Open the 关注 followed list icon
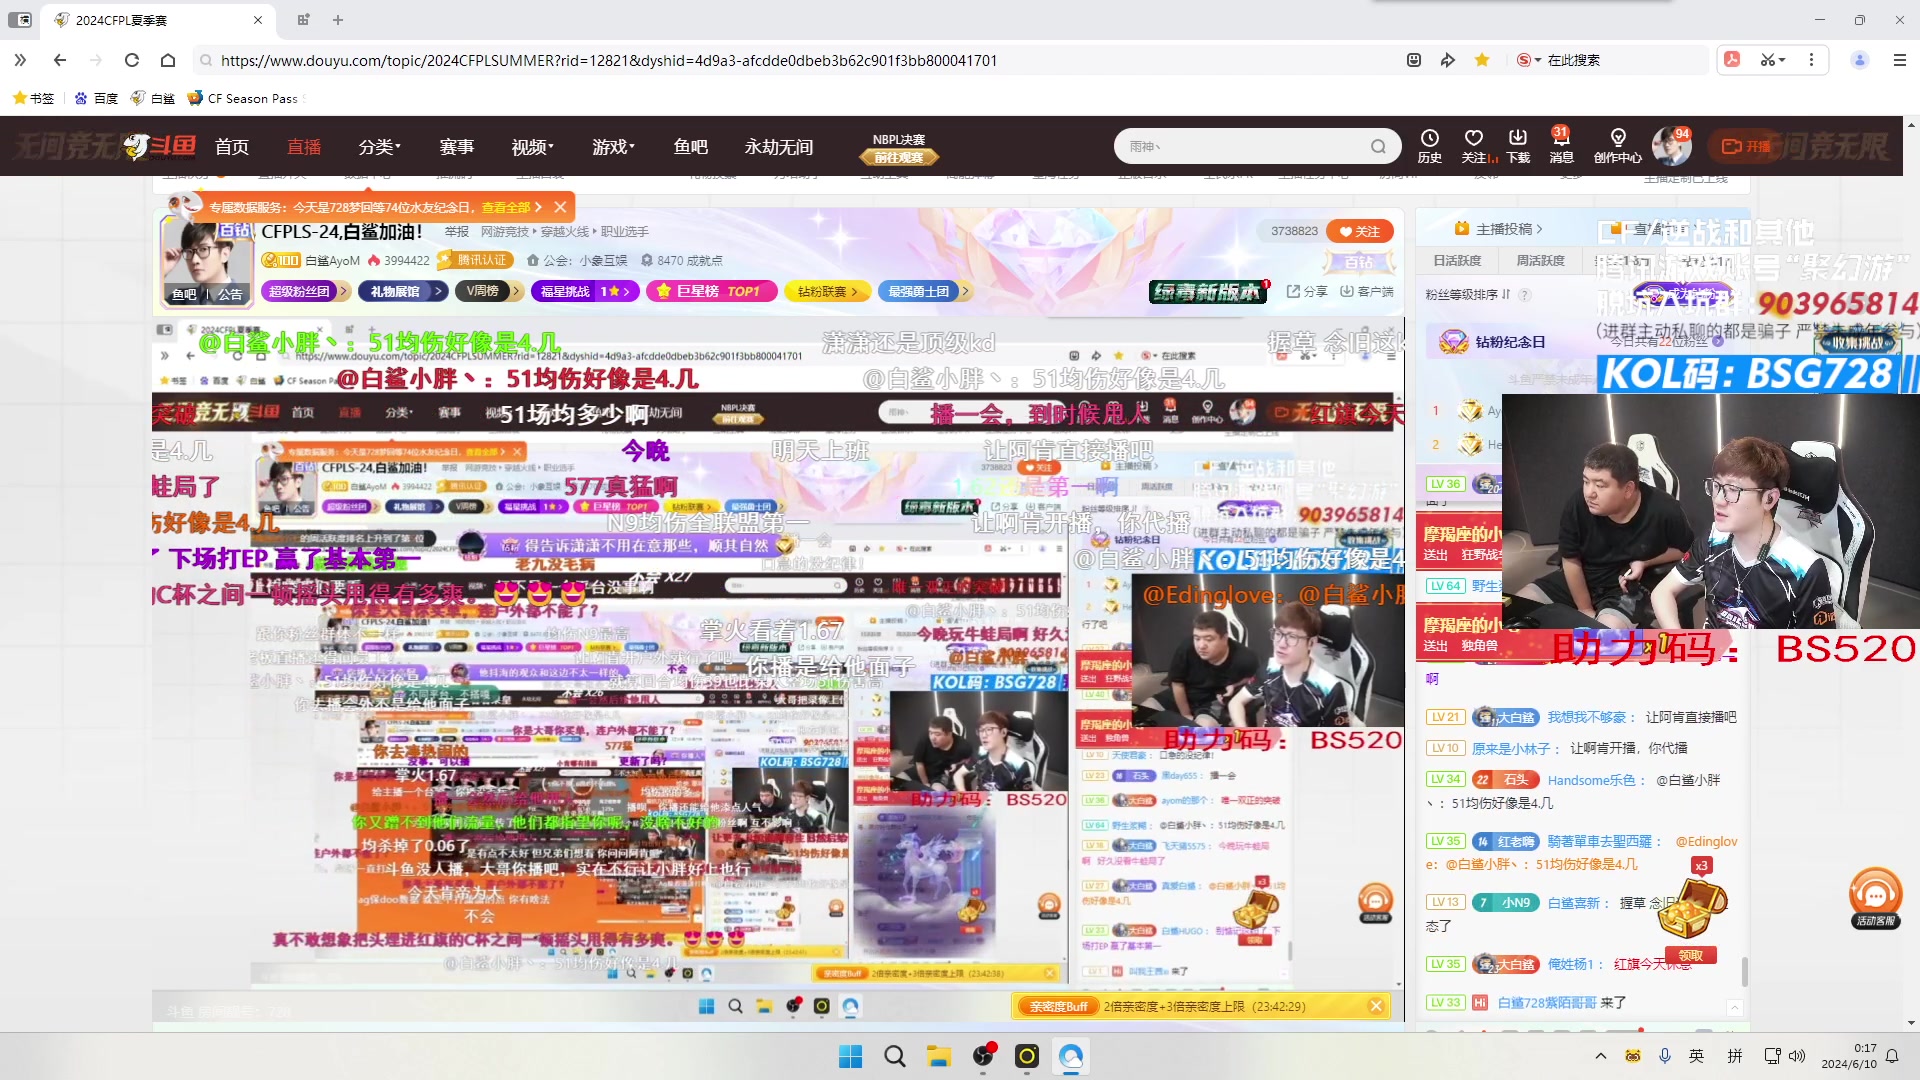Image resolution: width=1920 pixels, height=1080 pixels. 1474,145
